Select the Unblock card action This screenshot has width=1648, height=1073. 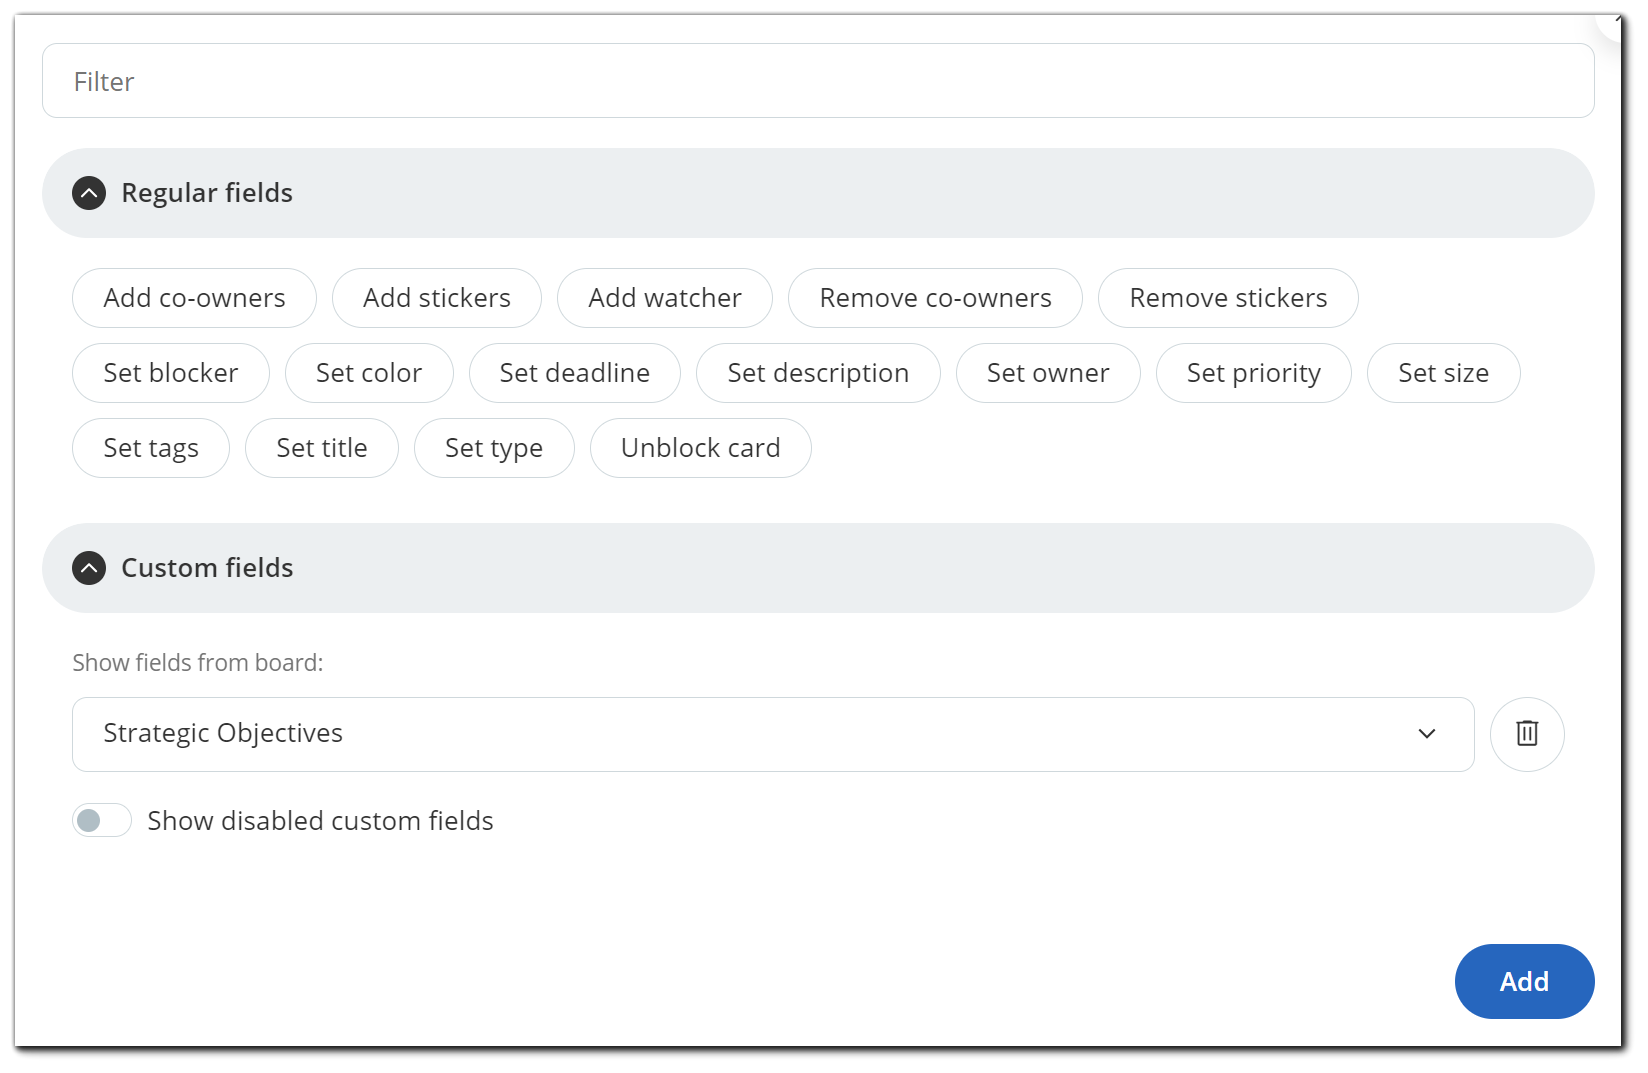[700, 448]
